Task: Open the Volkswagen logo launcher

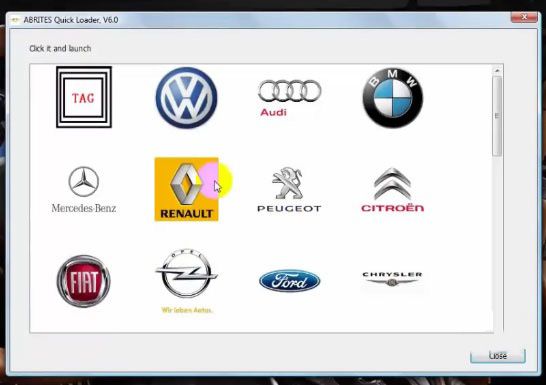Action: (x=186, y=98)
